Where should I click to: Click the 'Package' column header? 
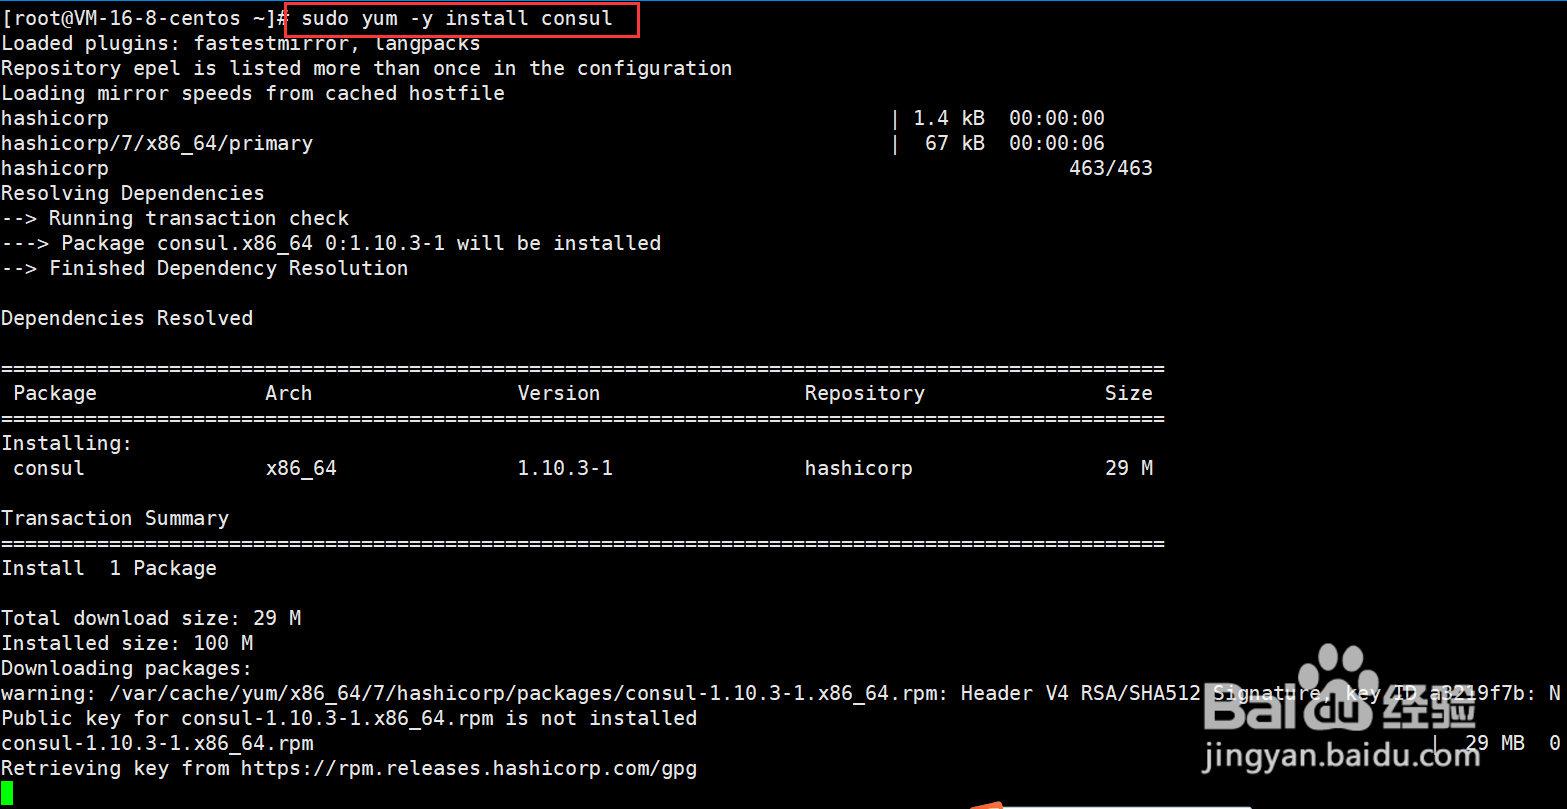[55, 394]
